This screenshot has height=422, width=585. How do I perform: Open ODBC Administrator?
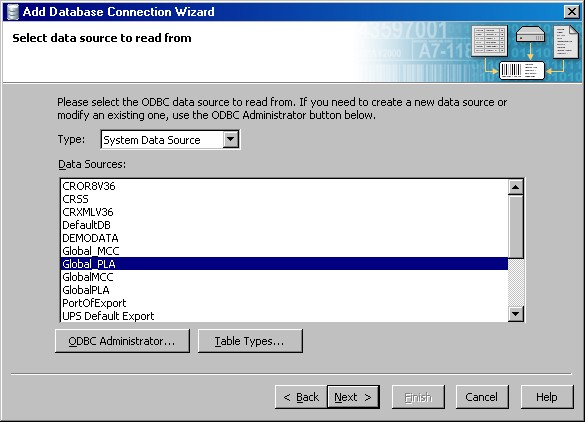(122, 341)
